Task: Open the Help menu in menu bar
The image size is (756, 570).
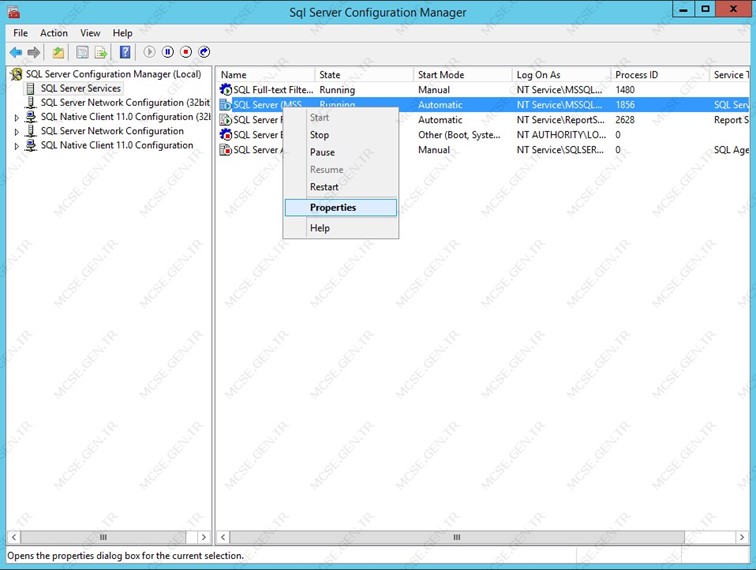Action: coord(122,33)
